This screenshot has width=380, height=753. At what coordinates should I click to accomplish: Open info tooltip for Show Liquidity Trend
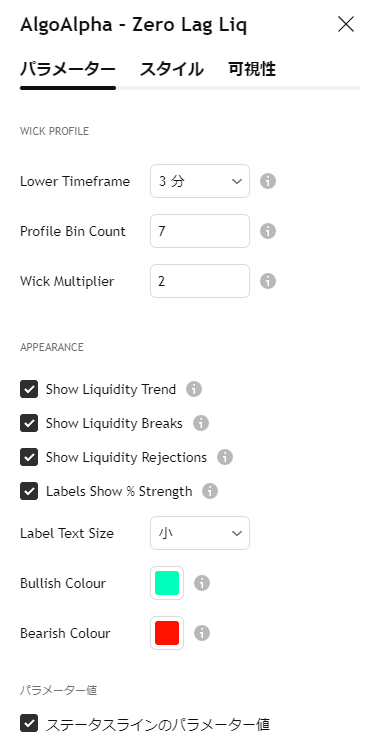(x=194, y=389)
